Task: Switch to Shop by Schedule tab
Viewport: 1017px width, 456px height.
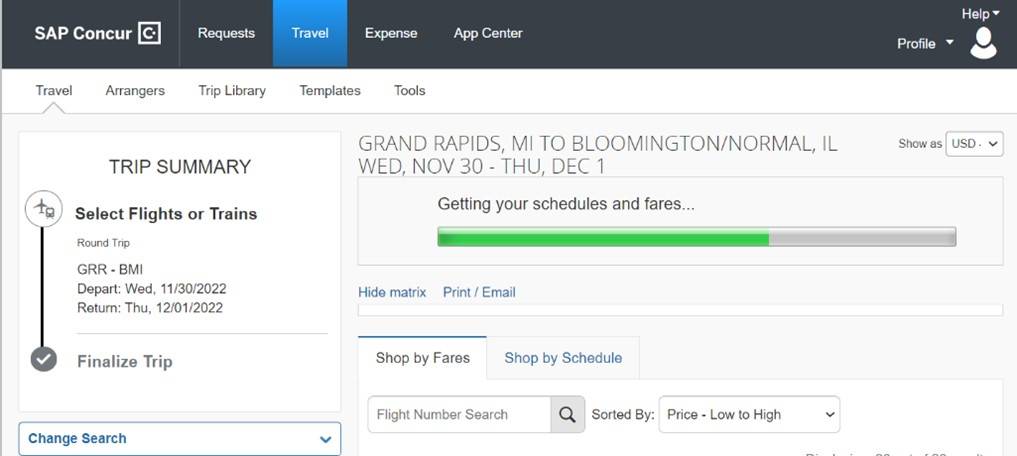Action: point(563,358)
